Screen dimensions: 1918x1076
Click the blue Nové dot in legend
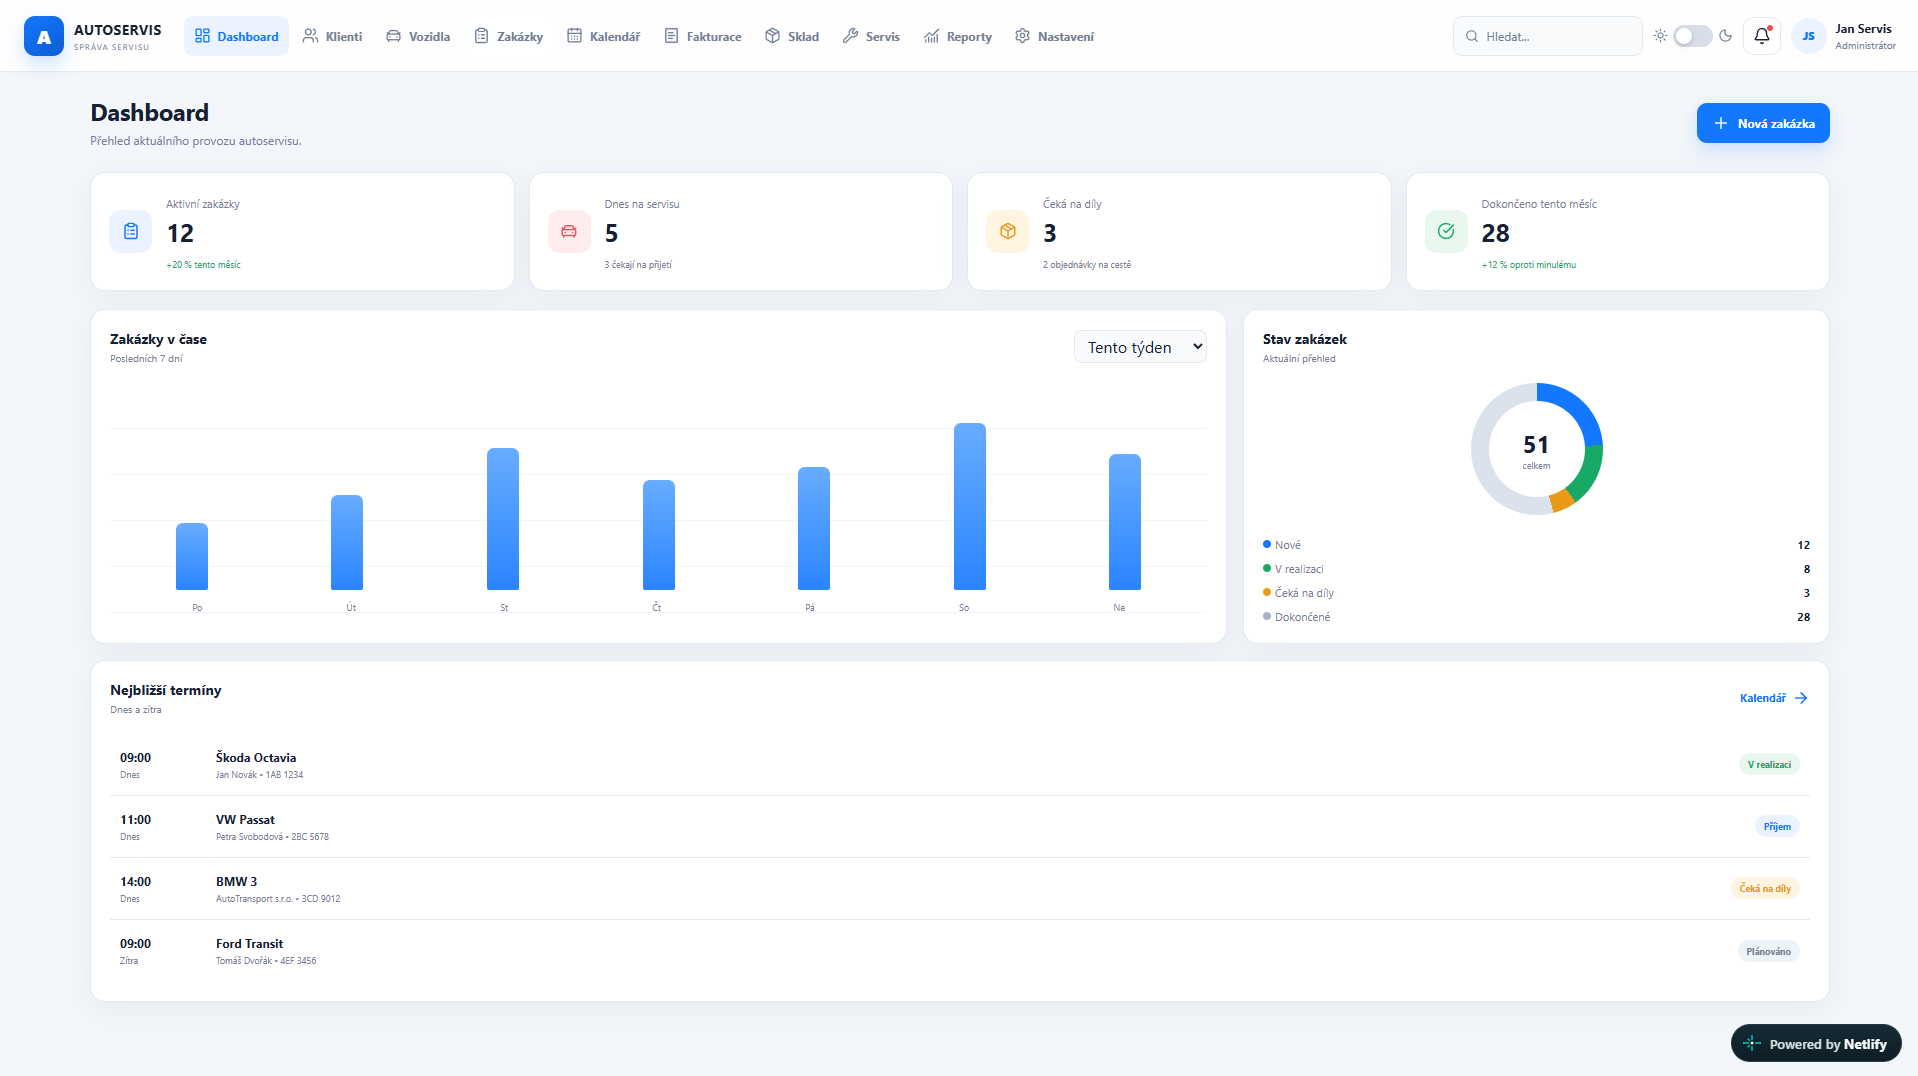(1267, 544)
